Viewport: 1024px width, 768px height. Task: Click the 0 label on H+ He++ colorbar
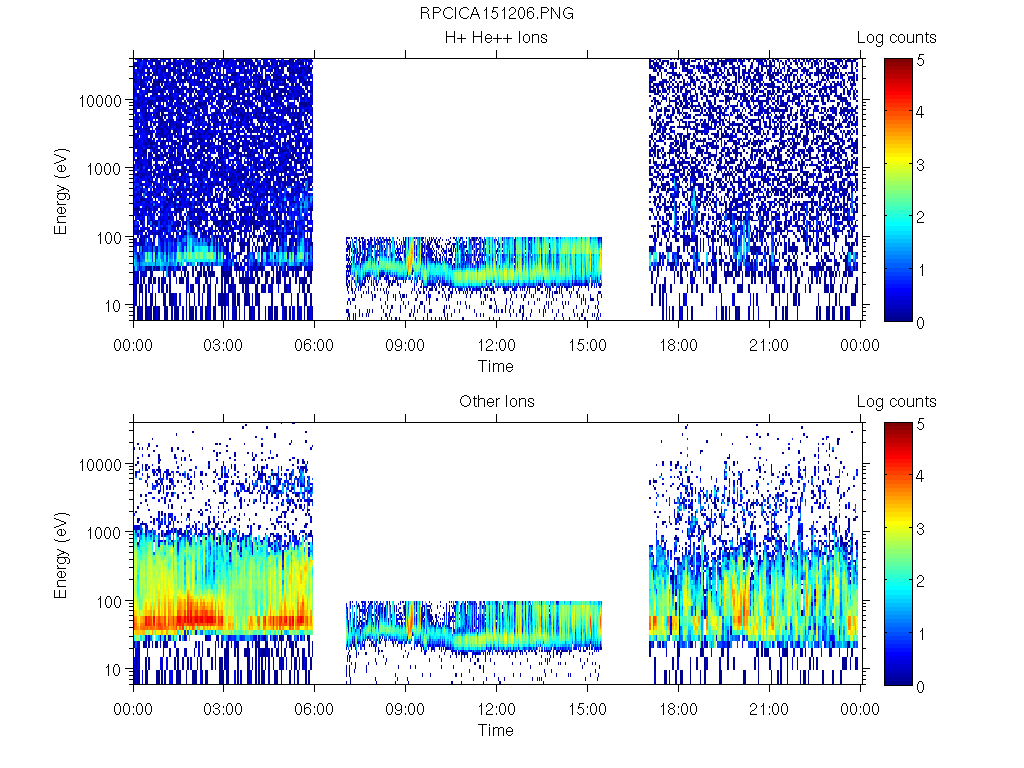tap(921, 323)
